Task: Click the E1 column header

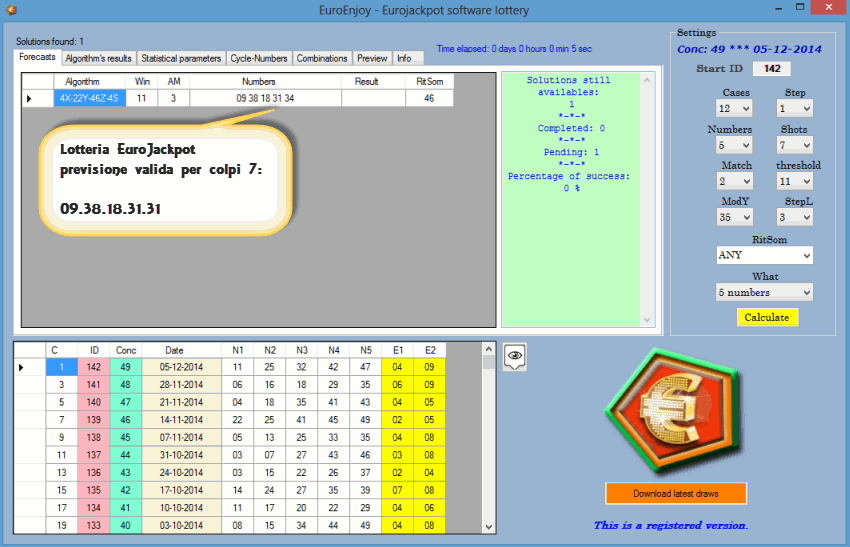Action: coord(397,350)
